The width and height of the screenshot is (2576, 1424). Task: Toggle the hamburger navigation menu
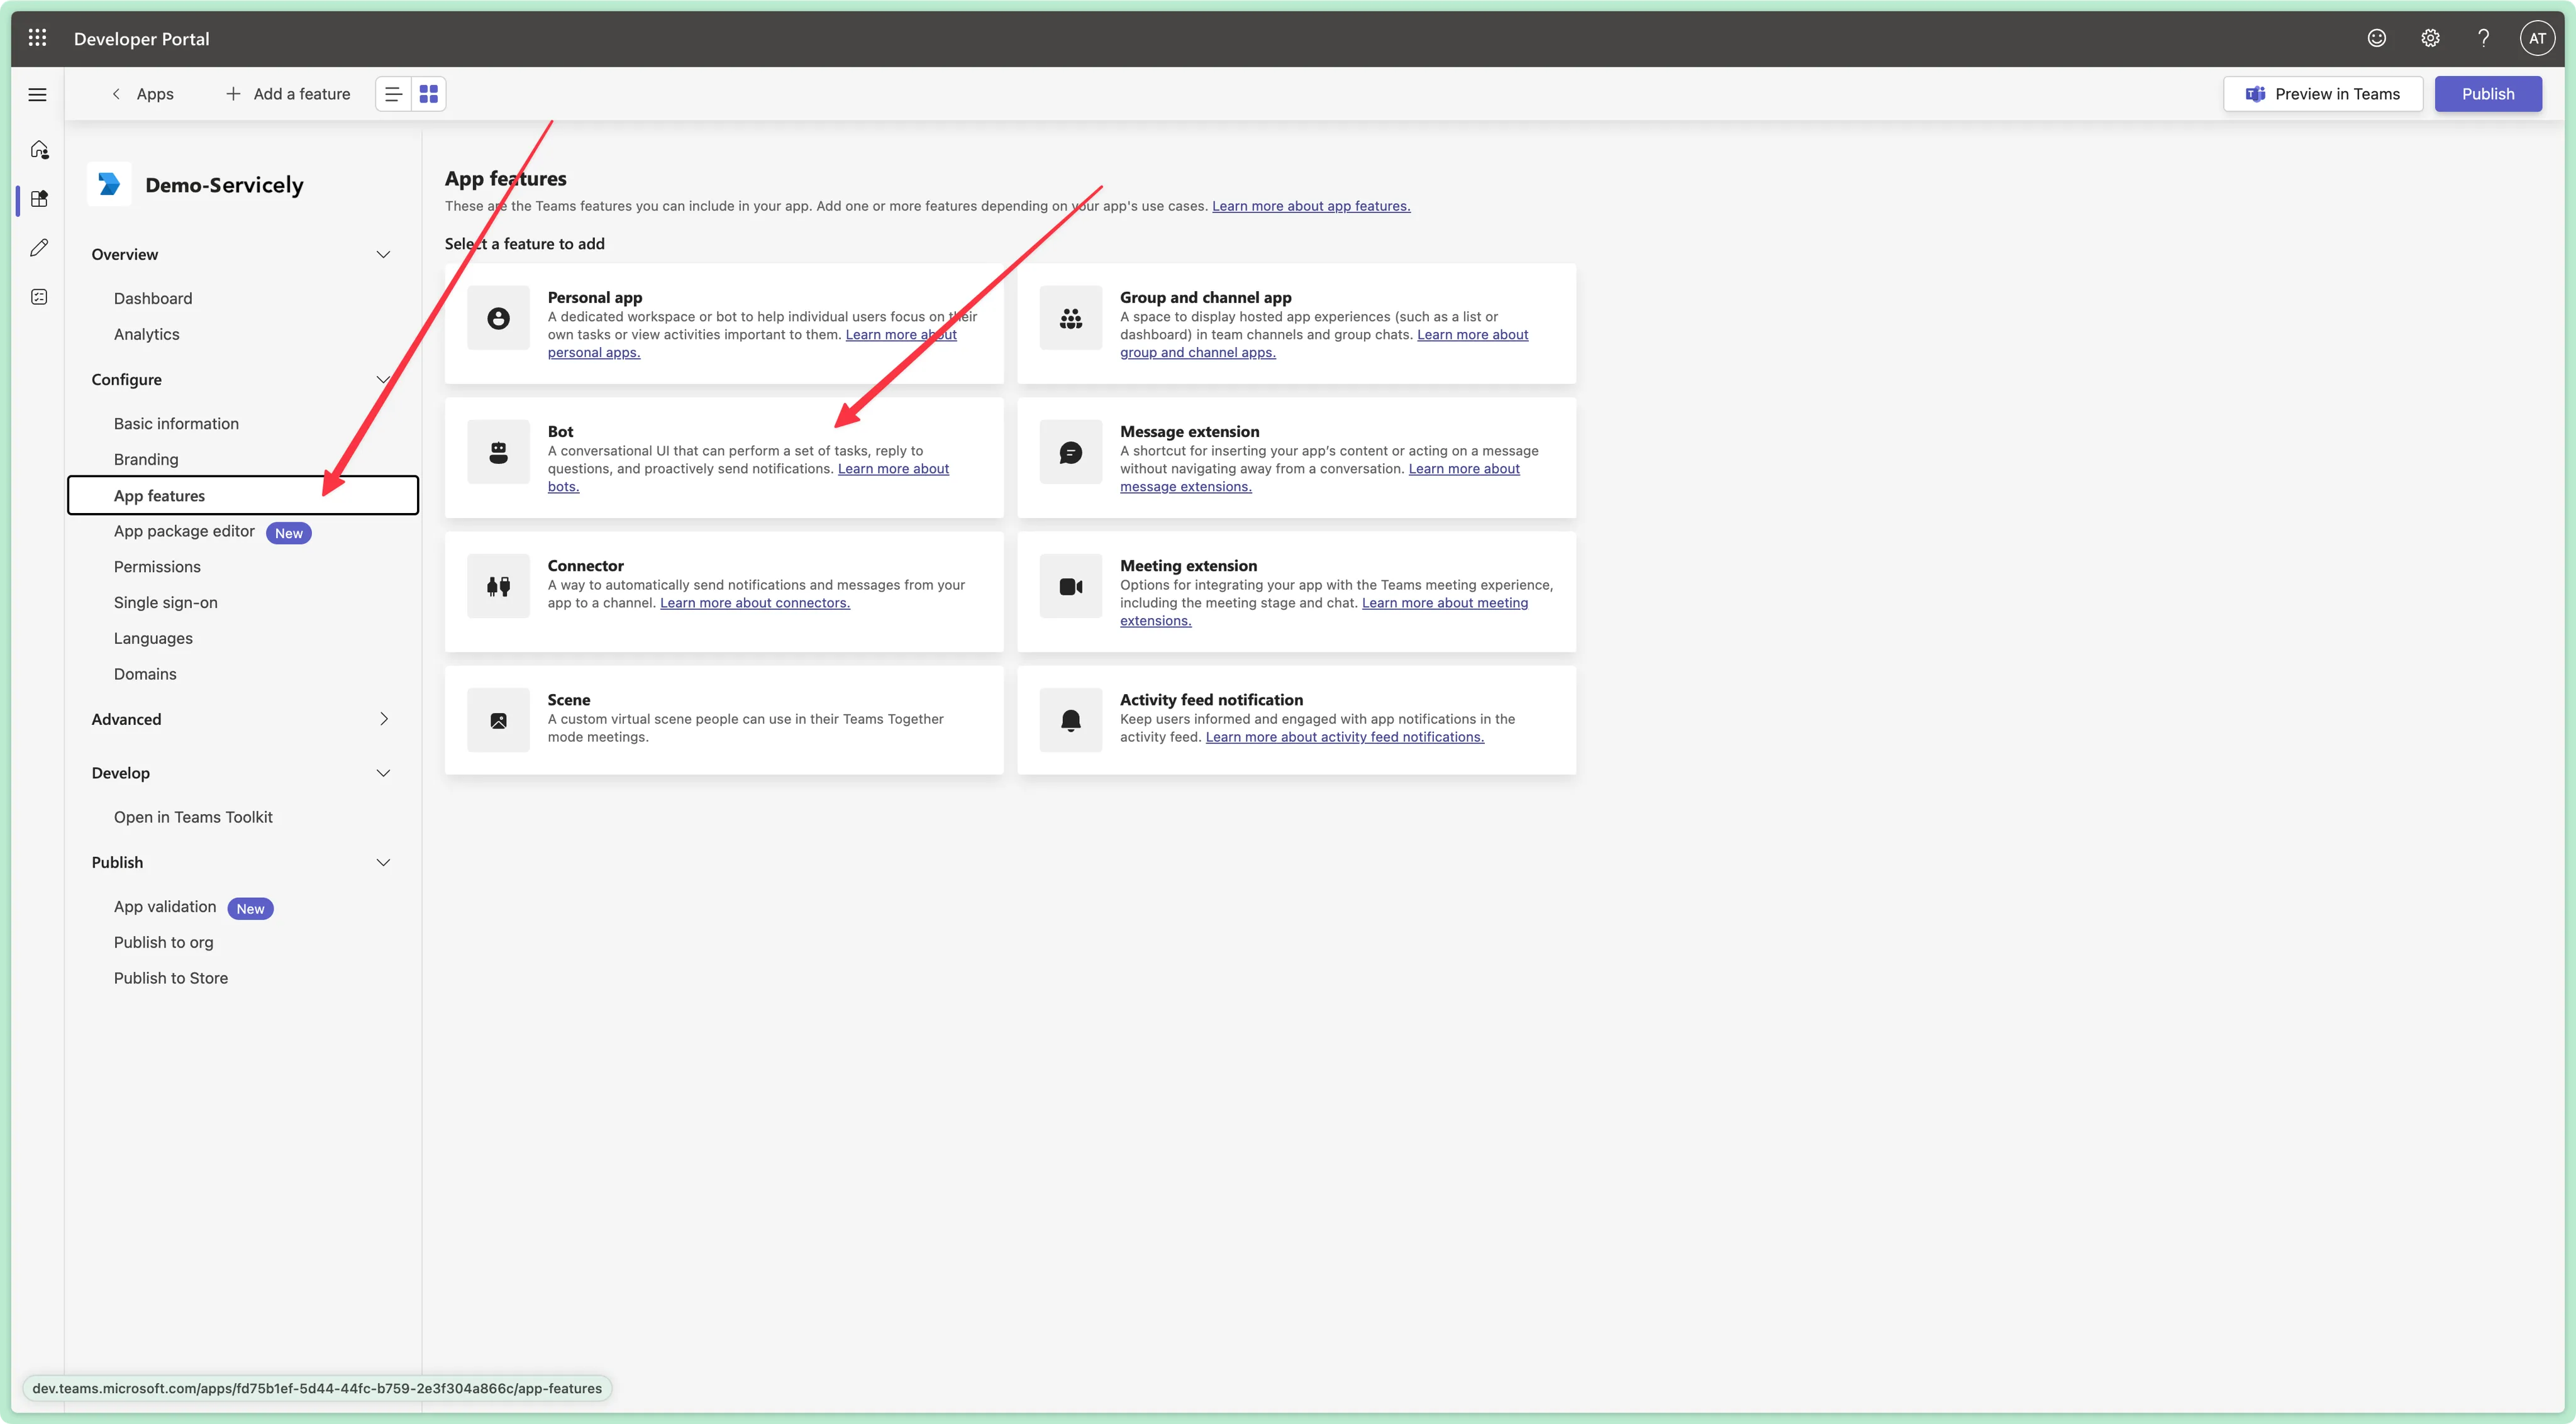(x=38, y=94)
